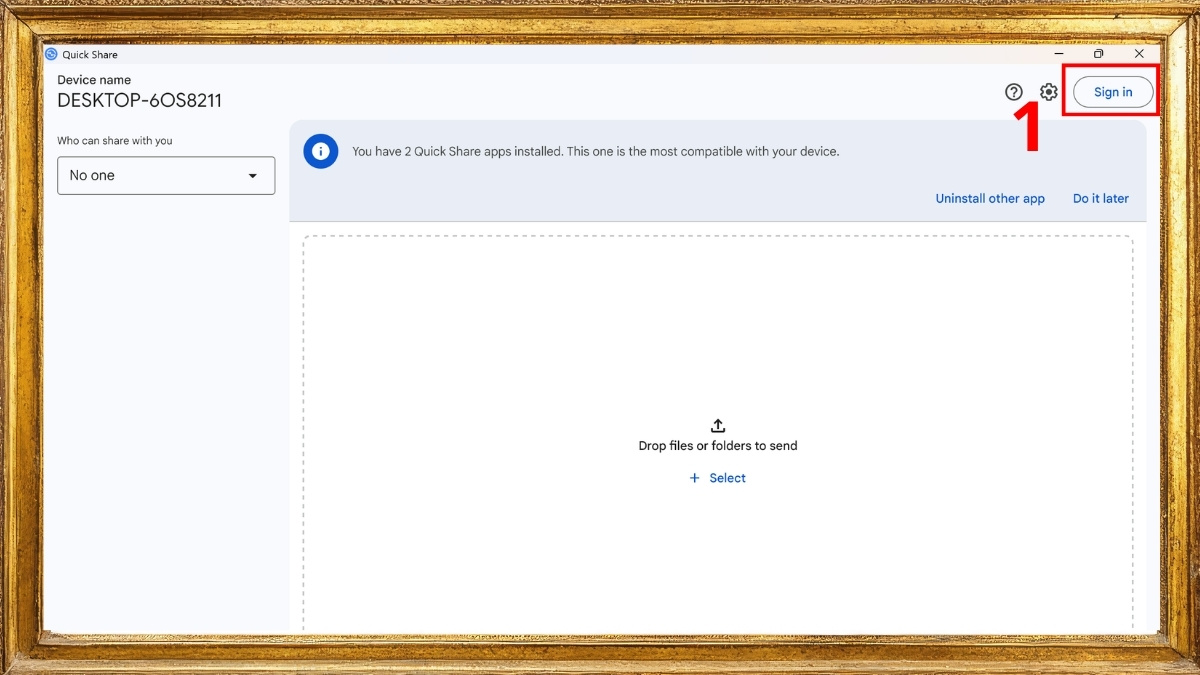Viewport: 1200px width, 675px height.
Task: Click the Sign in button
Action: point(1113,92)
